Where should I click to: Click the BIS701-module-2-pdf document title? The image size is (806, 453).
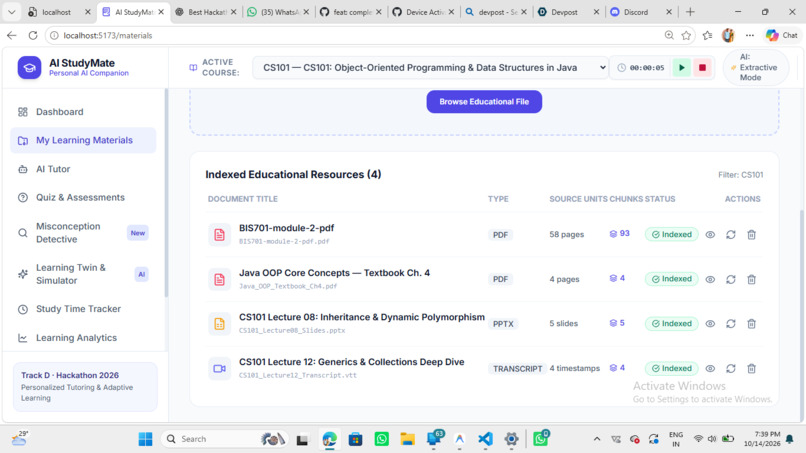click(286, 228)
